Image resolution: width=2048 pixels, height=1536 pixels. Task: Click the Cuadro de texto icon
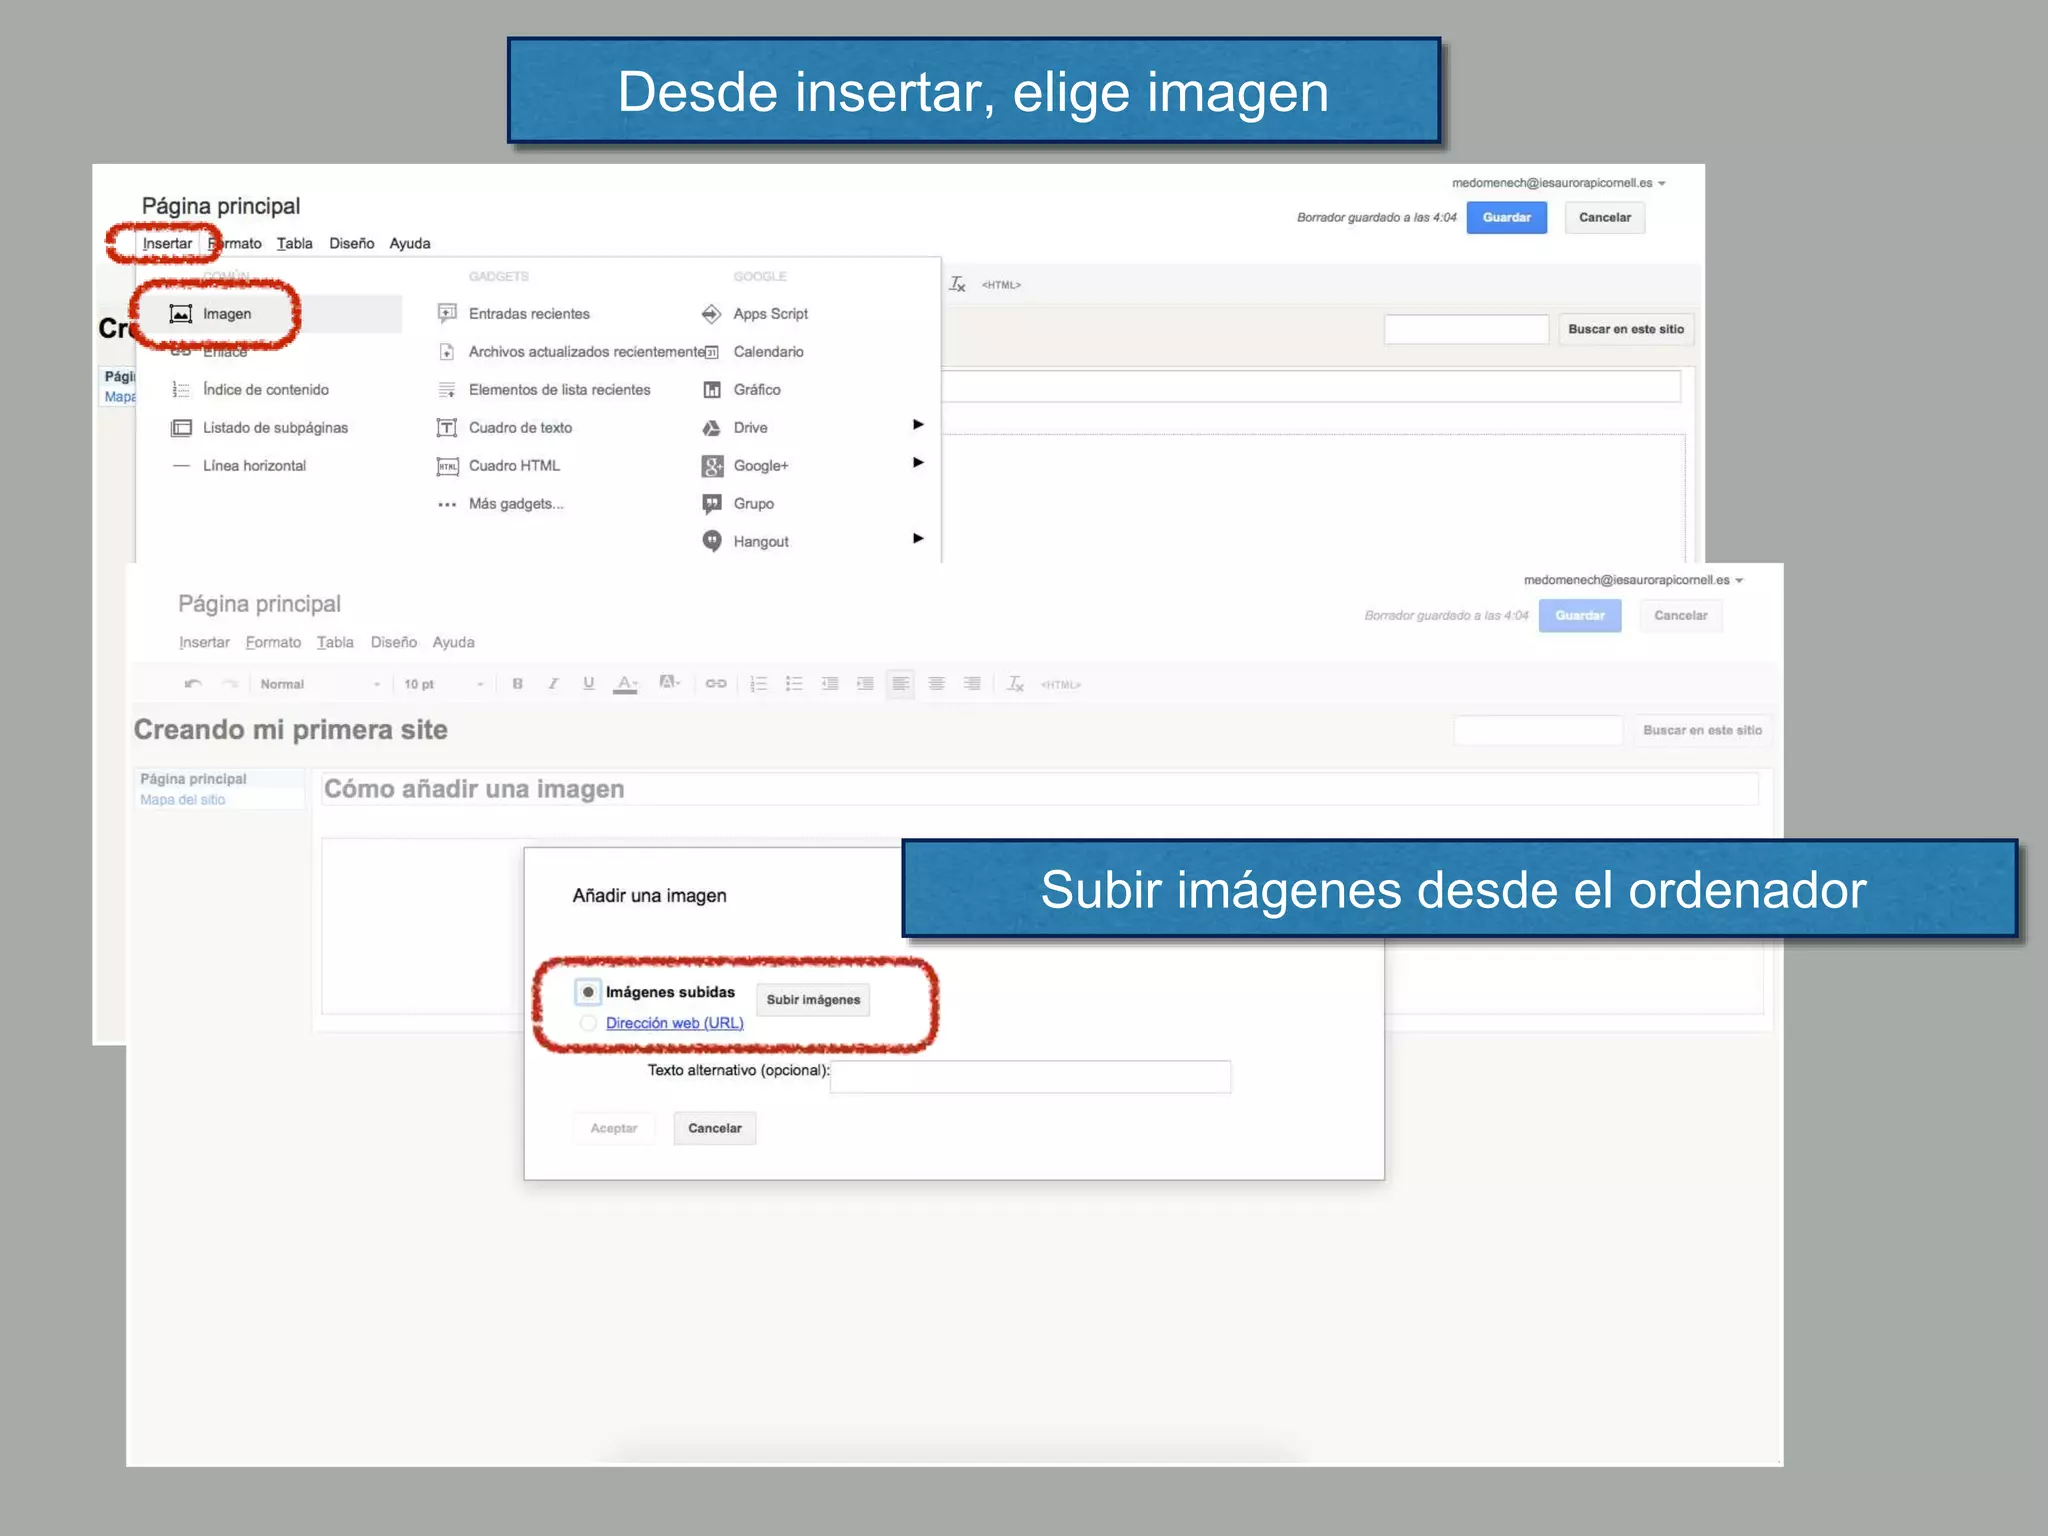pos(447,428)
